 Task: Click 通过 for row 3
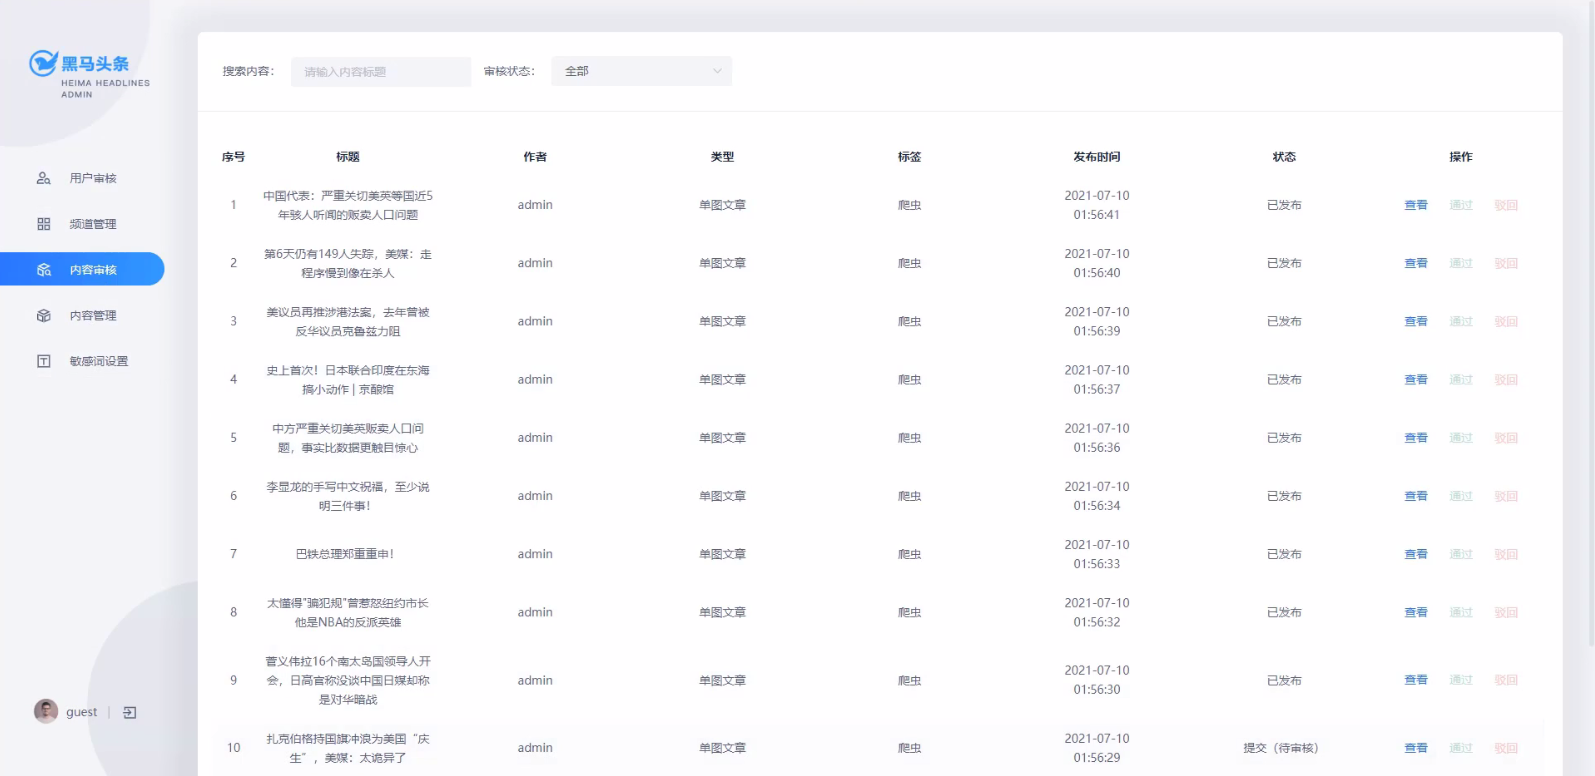[1461, 321]
